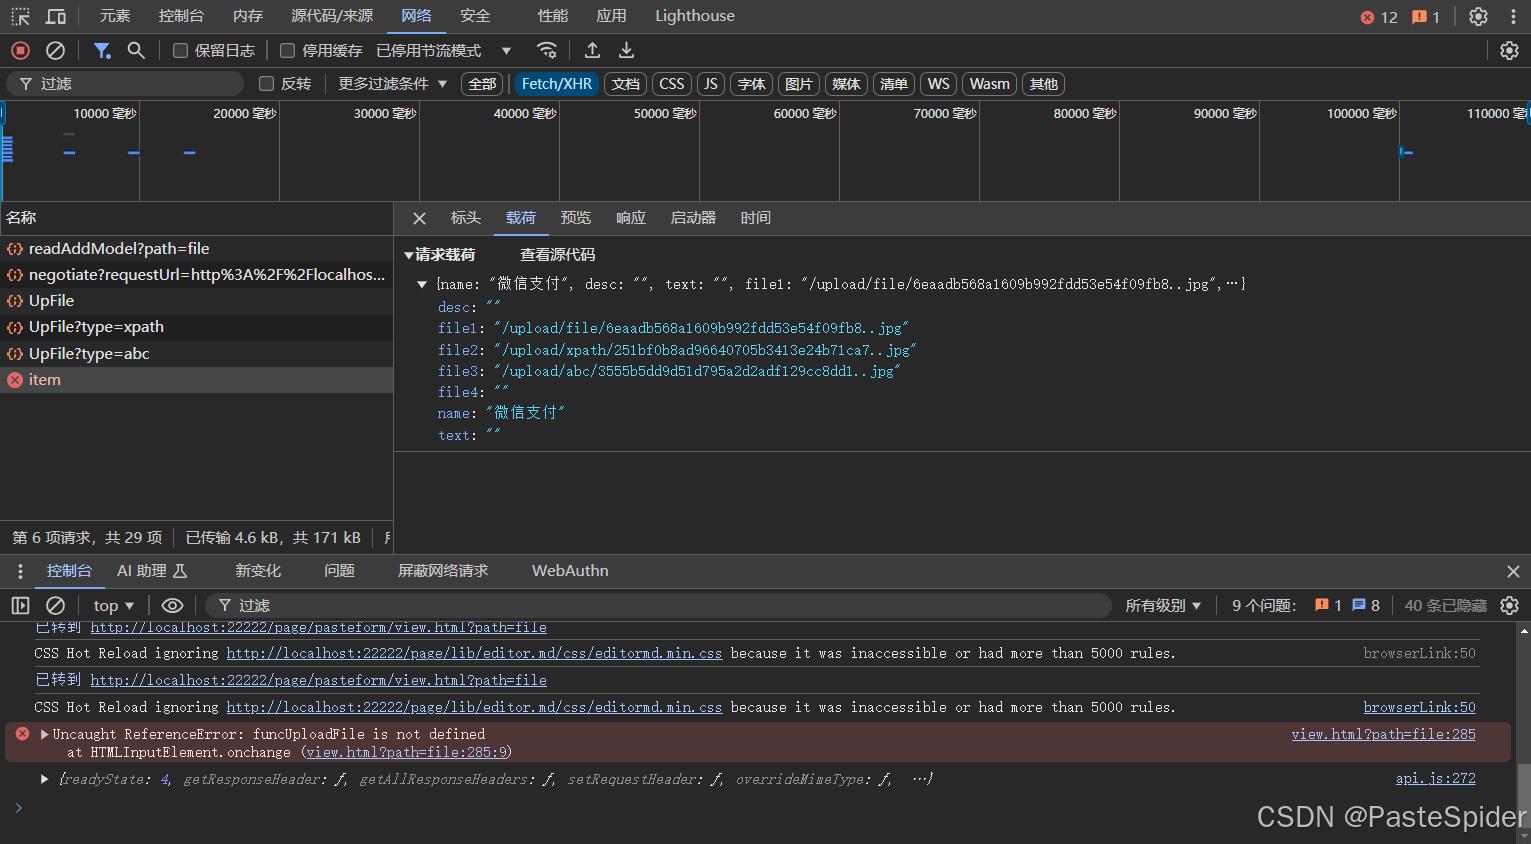Expand the Uncaught ReferenceError message
Screen dimensions: 1531x844
(44, 734)
